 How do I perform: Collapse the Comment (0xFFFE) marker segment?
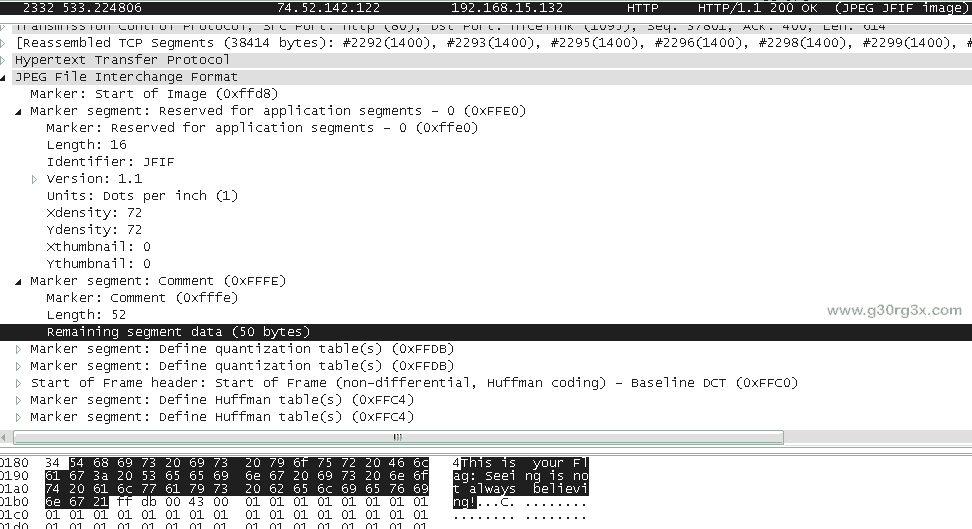coord(19,281)
